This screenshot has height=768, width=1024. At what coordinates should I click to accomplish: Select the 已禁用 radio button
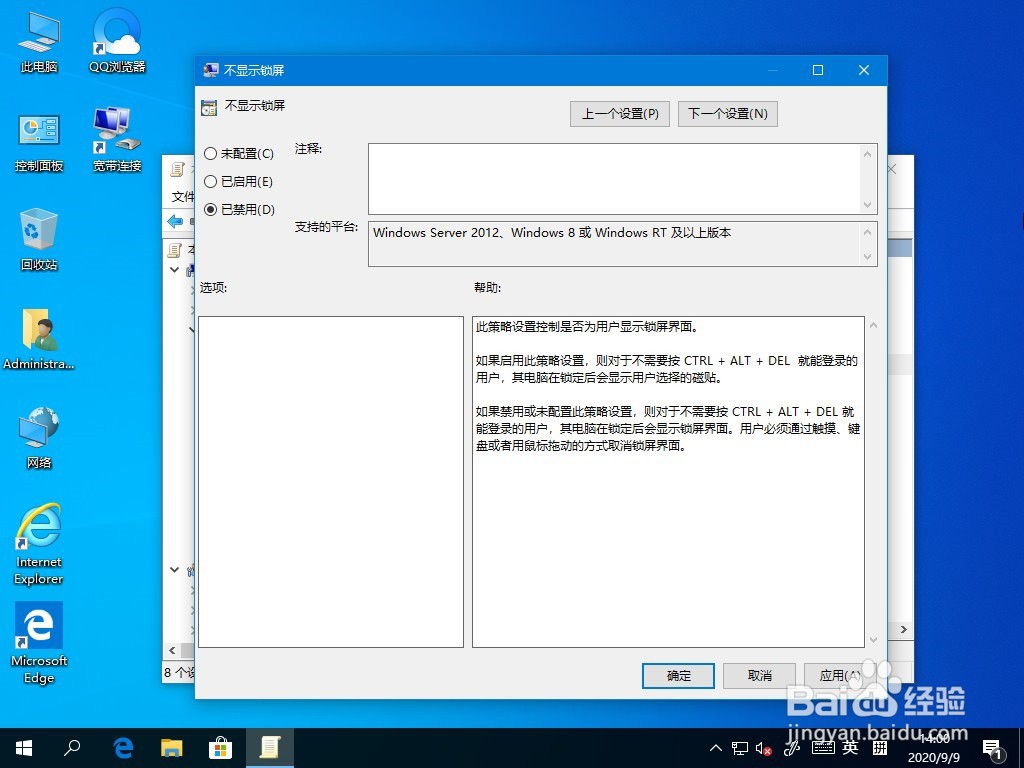click(211, 209)
